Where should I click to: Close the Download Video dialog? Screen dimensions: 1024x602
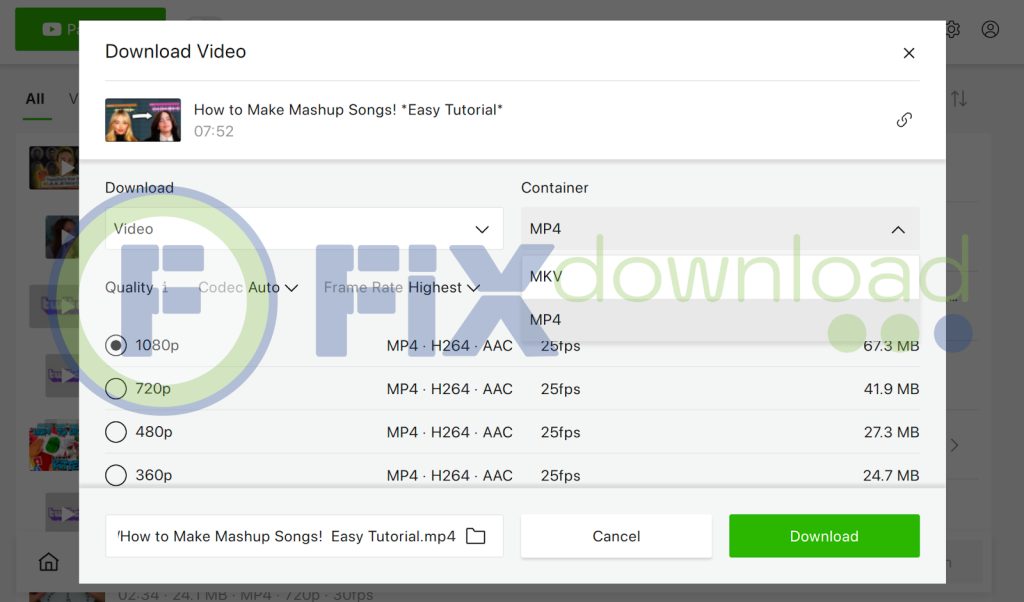click(908, 53)
